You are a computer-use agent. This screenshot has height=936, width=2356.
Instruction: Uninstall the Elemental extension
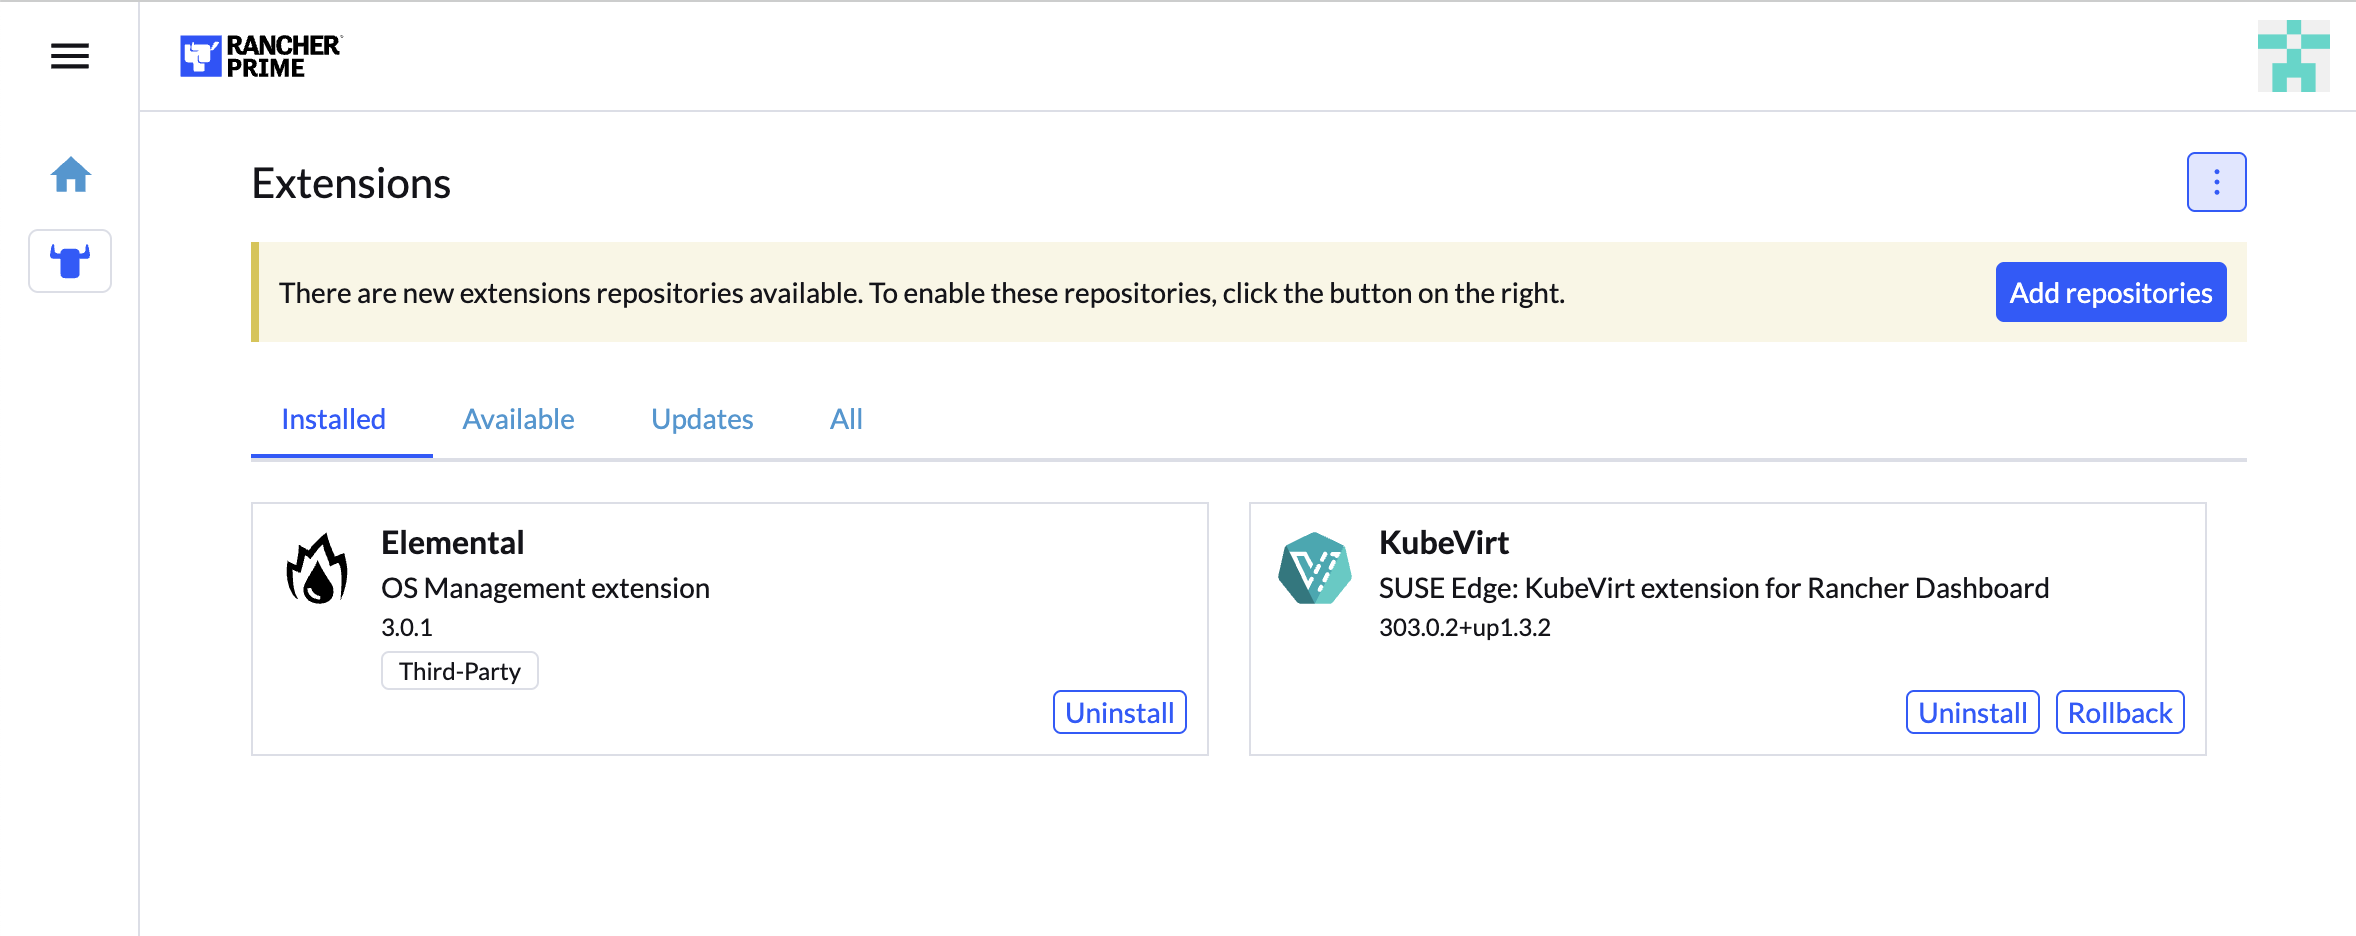[1119, 713]
